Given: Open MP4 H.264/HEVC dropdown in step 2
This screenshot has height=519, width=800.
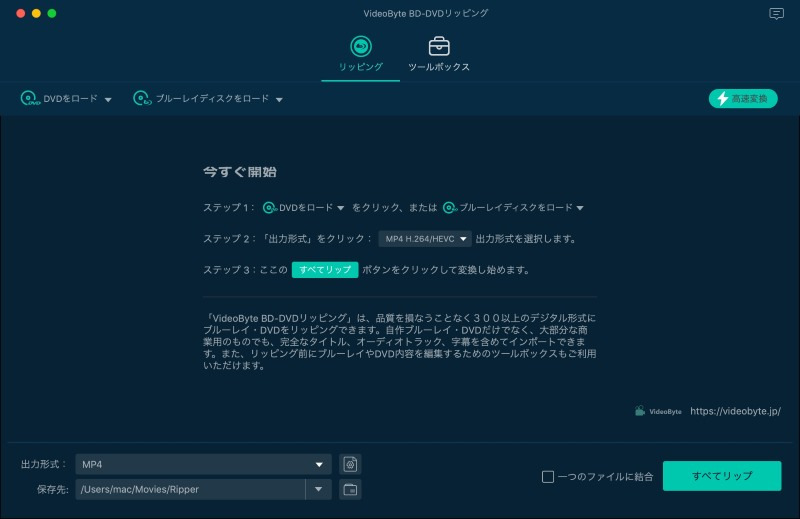Looking at the screenshot, I should click(424, 239).
